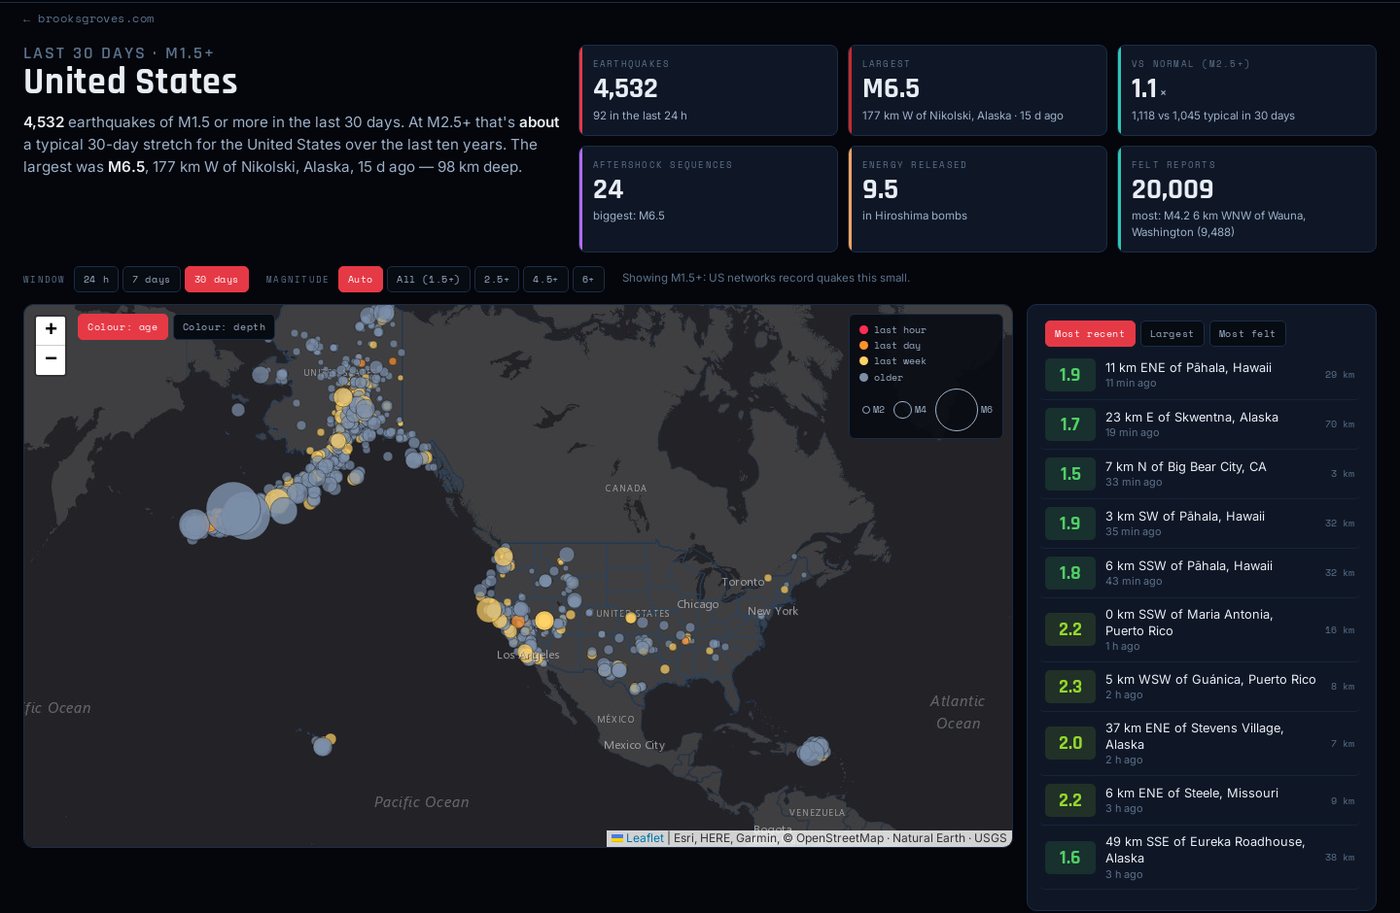1400x913 pixels.
Task: Switch to Most recent tab
Action: (x=1089, y=334)
